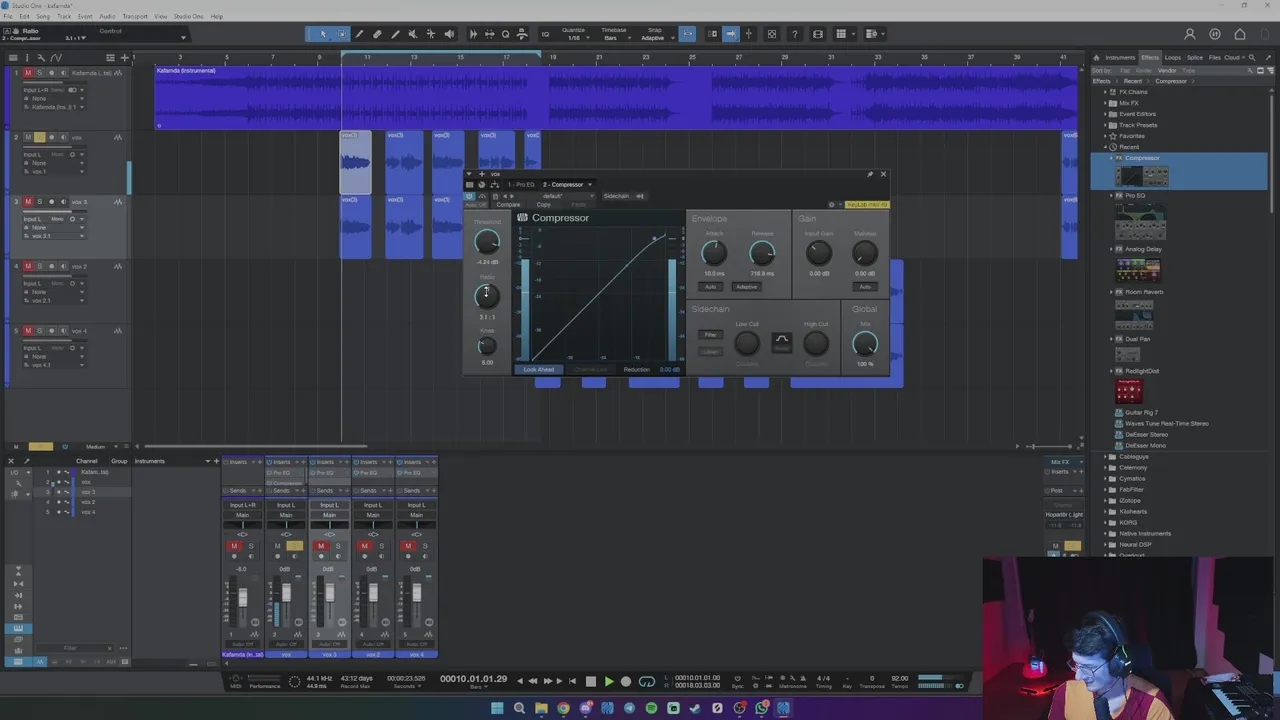Open Spotify from the taskbar
1280x720 pixels.
pos(651,708)
